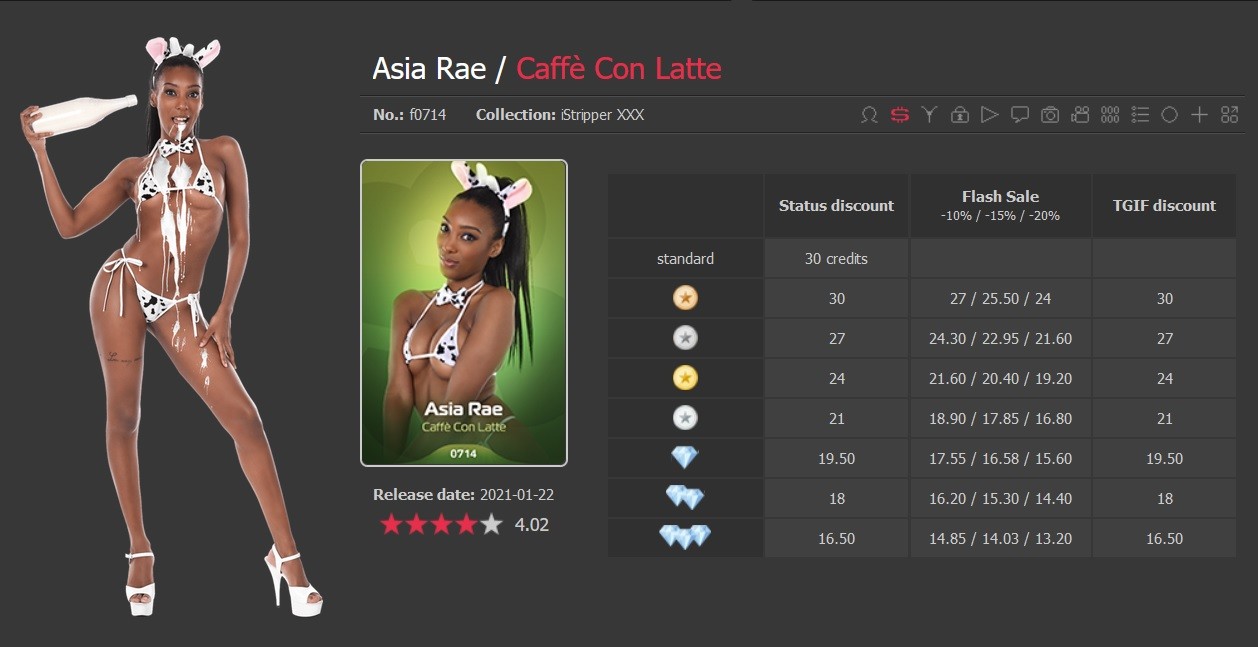Click the 24.30 / 22.95 / 21.60 cell

coord(1001,338)
